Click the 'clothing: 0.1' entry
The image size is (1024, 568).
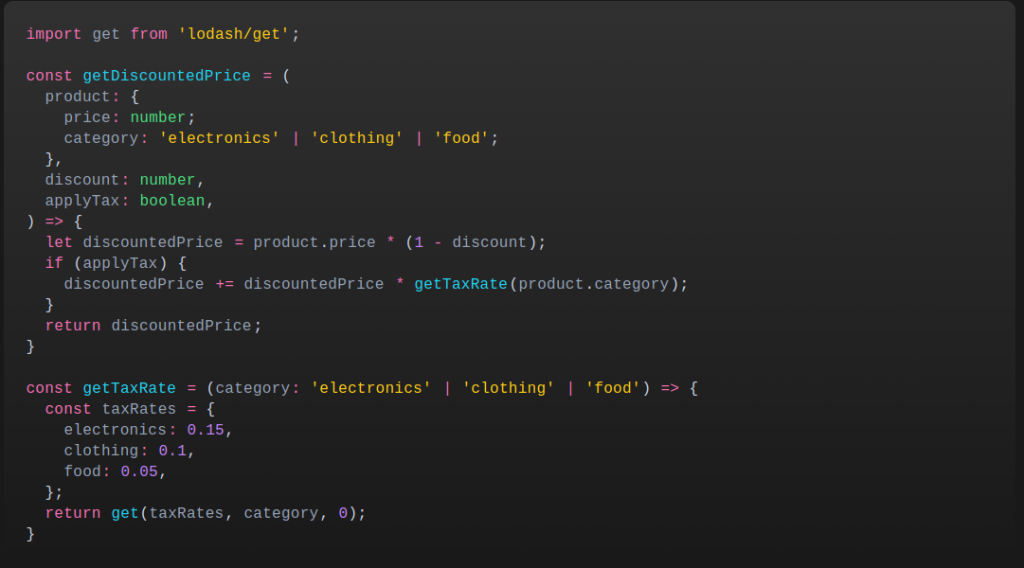pyautogui.click(x=125, y=451)
